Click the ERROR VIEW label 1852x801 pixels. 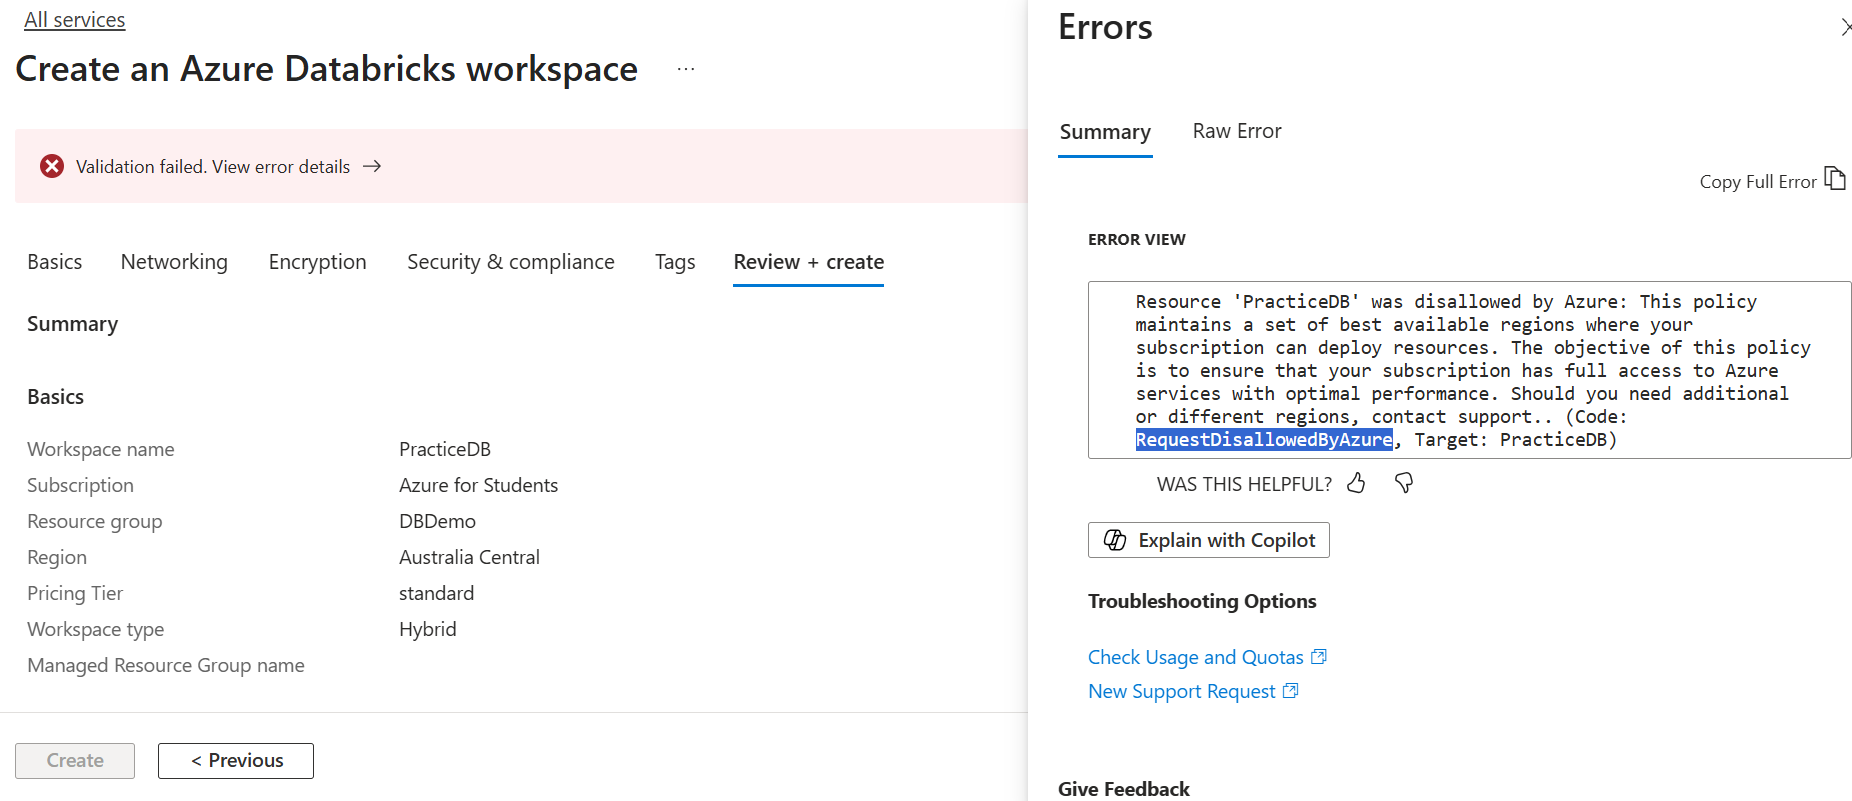pos(1137,239)
